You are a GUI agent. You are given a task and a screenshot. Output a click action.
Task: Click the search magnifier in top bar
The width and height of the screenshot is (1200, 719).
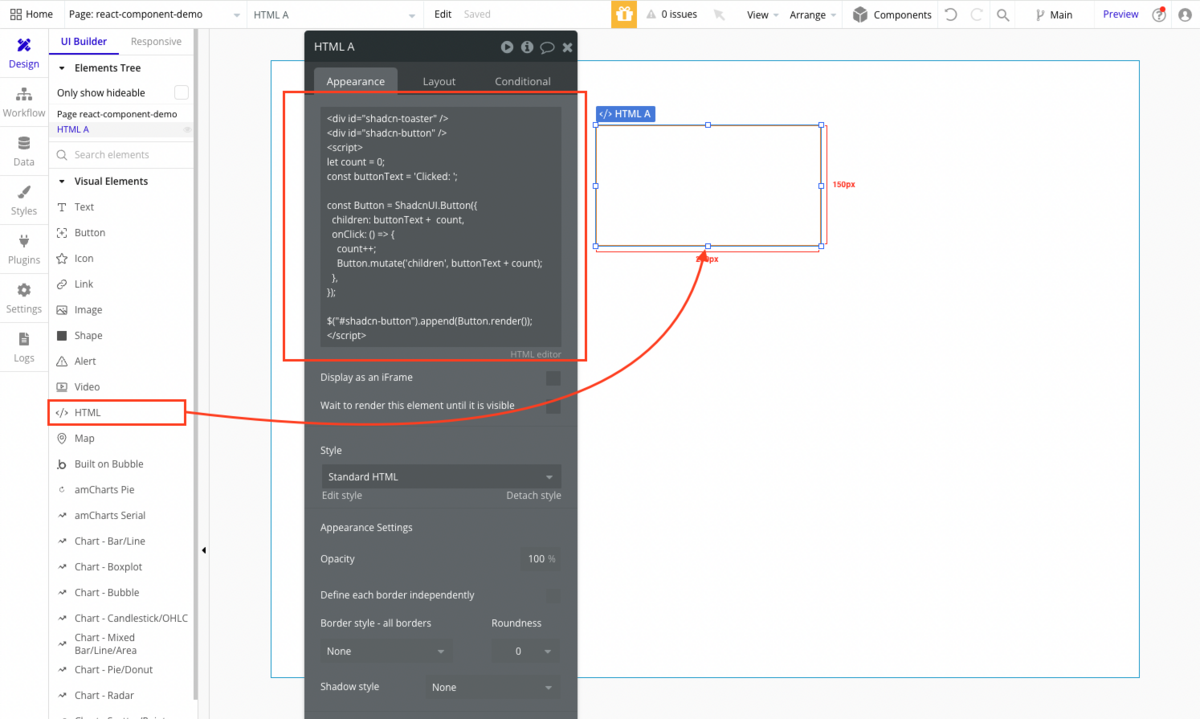(1003, 14)
